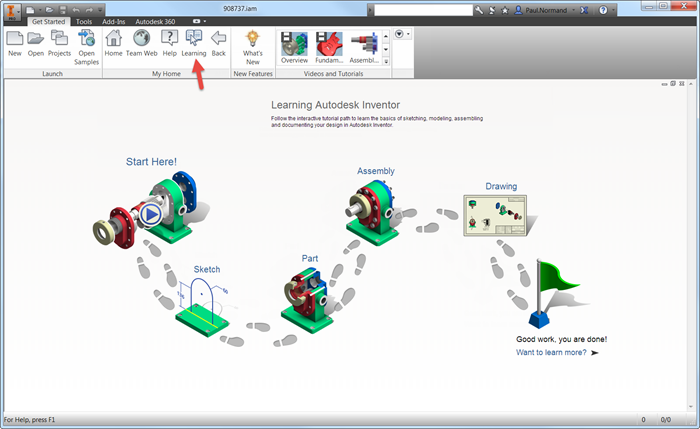Open the Sketch tutorial
Viewport: 700px width, 429px height.
click(x=207, y=269)
